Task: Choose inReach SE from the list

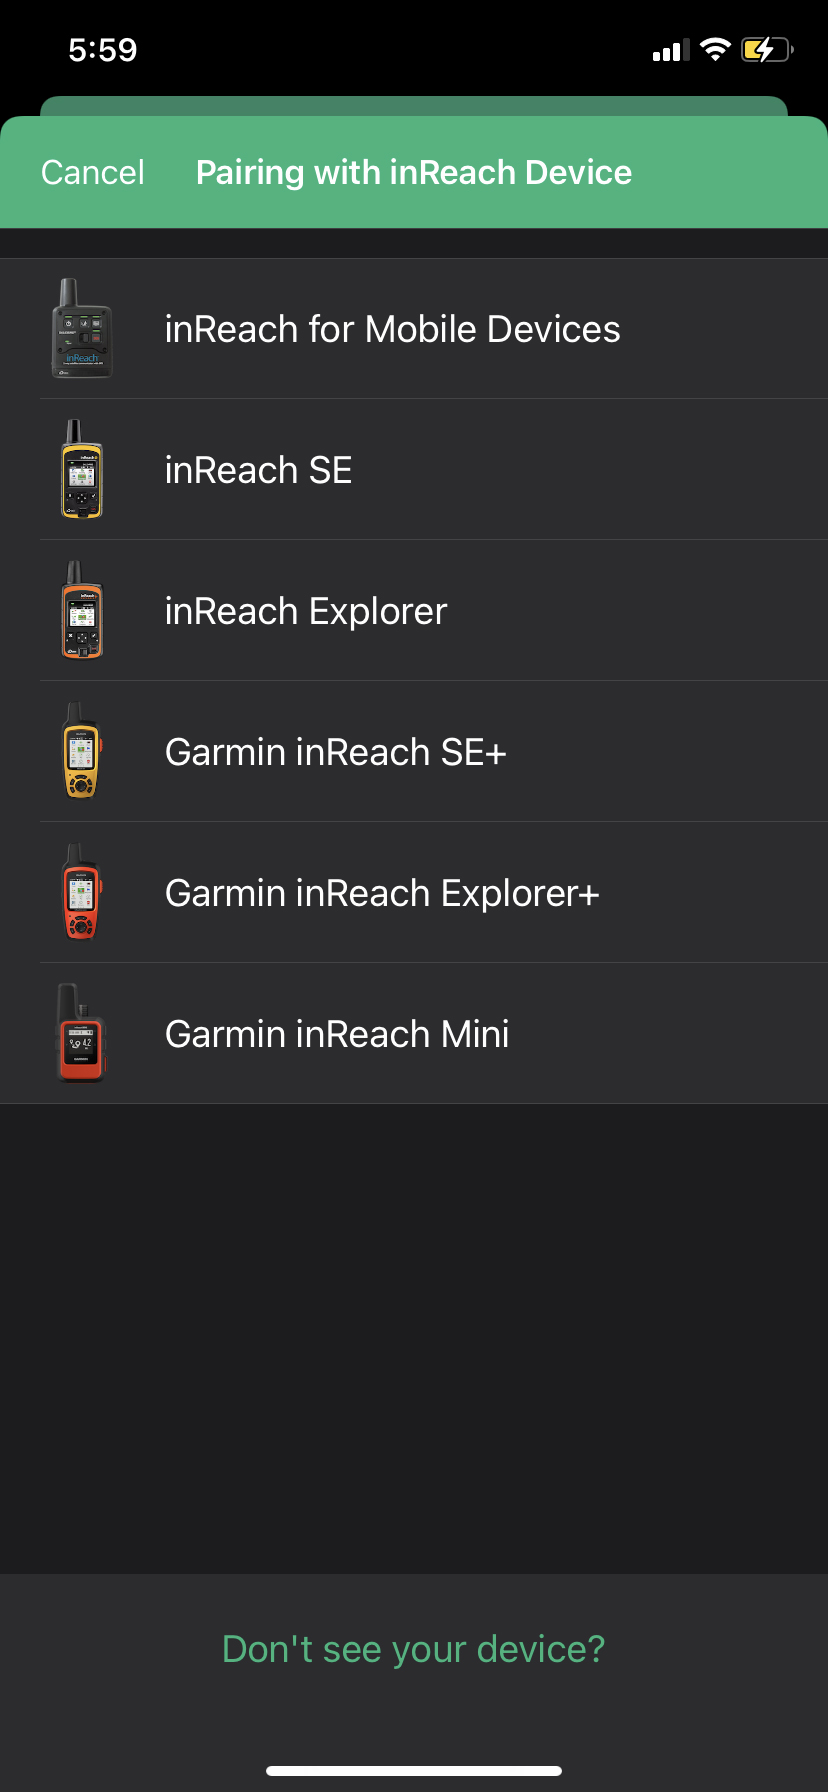Action: coord(258,470)
